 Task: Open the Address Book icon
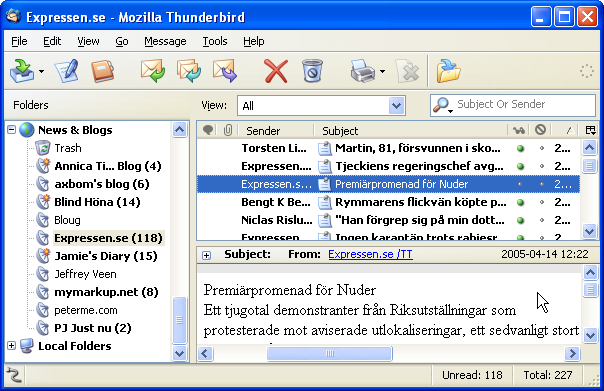pyautogui.click(x=103, y=71)
